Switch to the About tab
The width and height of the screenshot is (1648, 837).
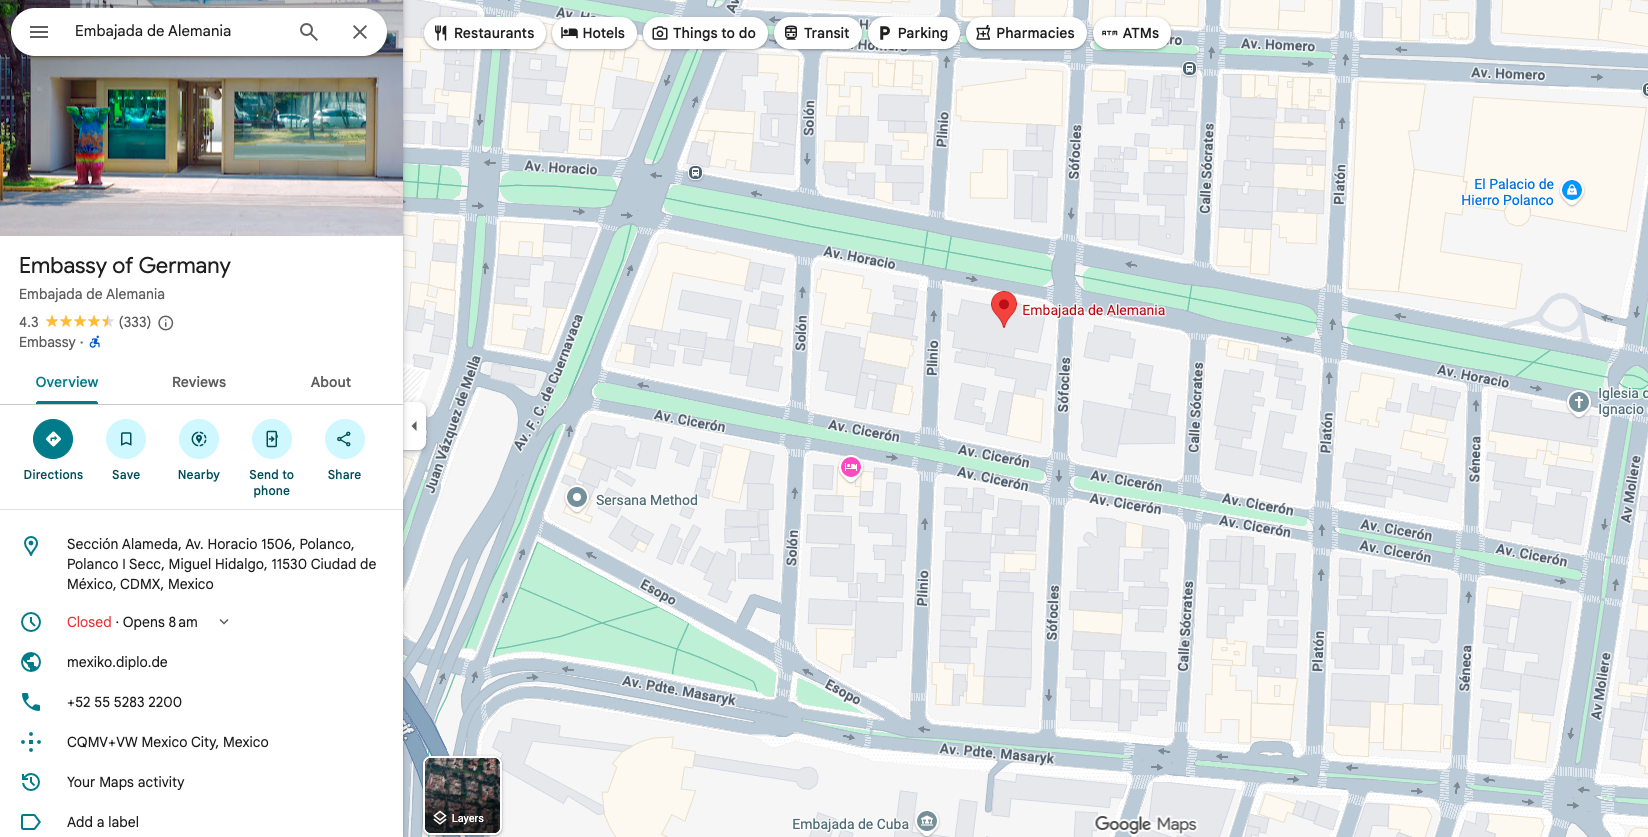pyautogui.click(x=331, y=382)
